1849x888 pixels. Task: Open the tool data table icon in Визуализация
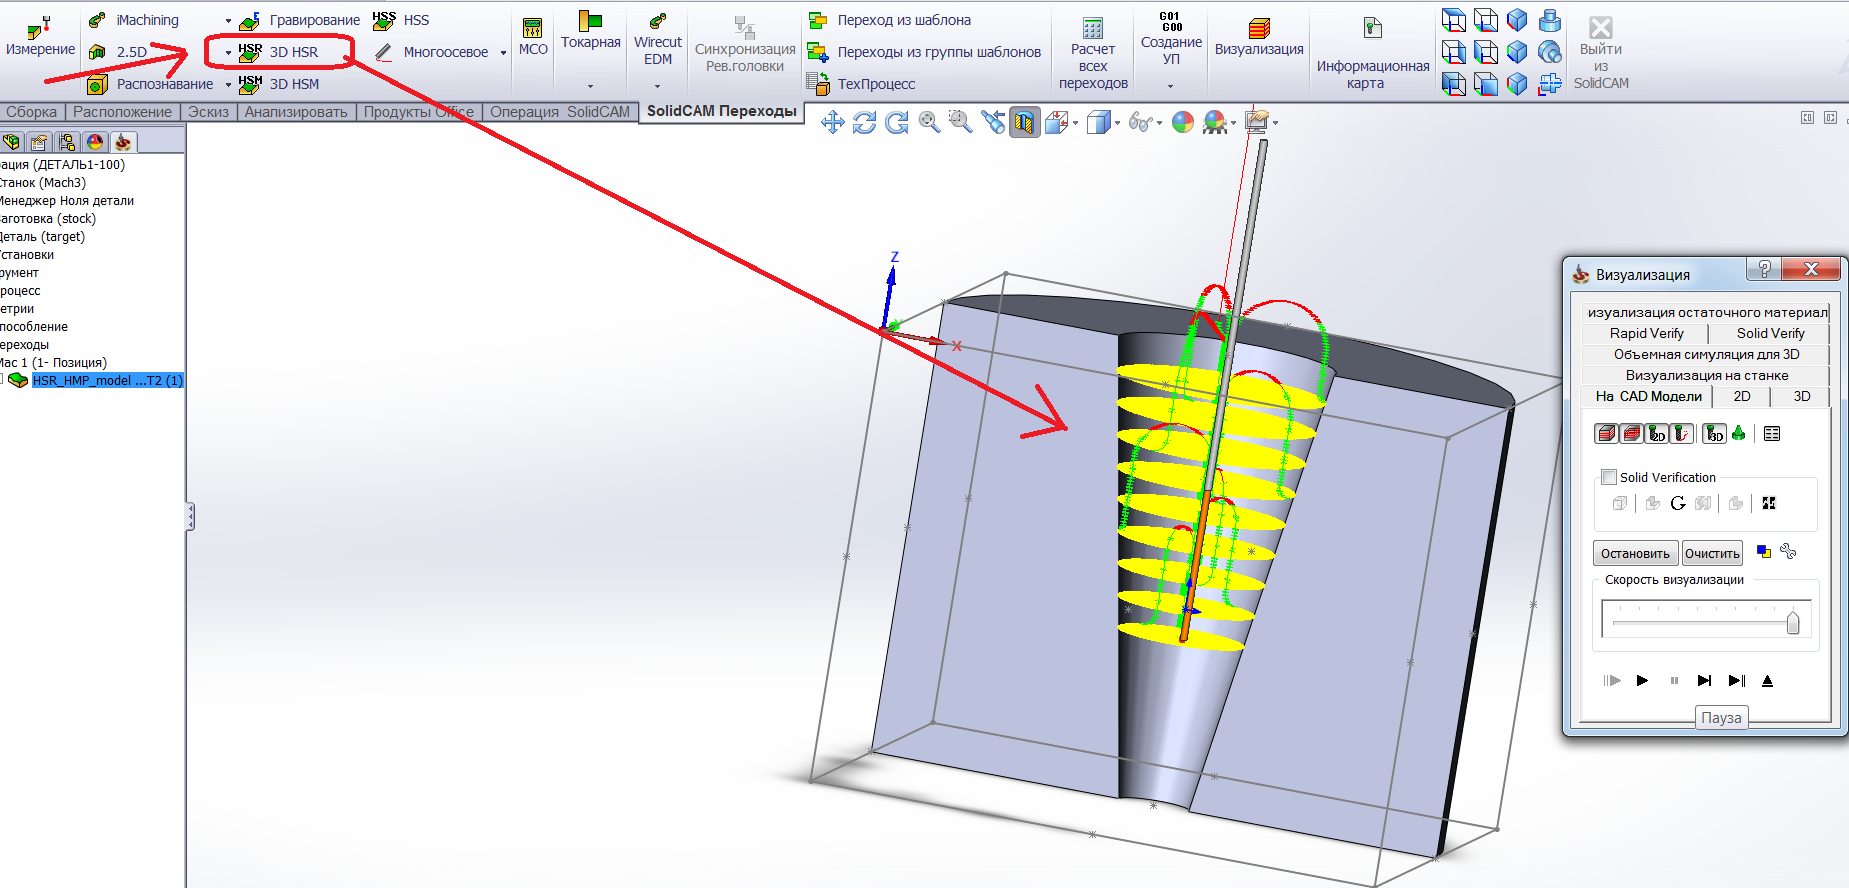coord(1772,433)
